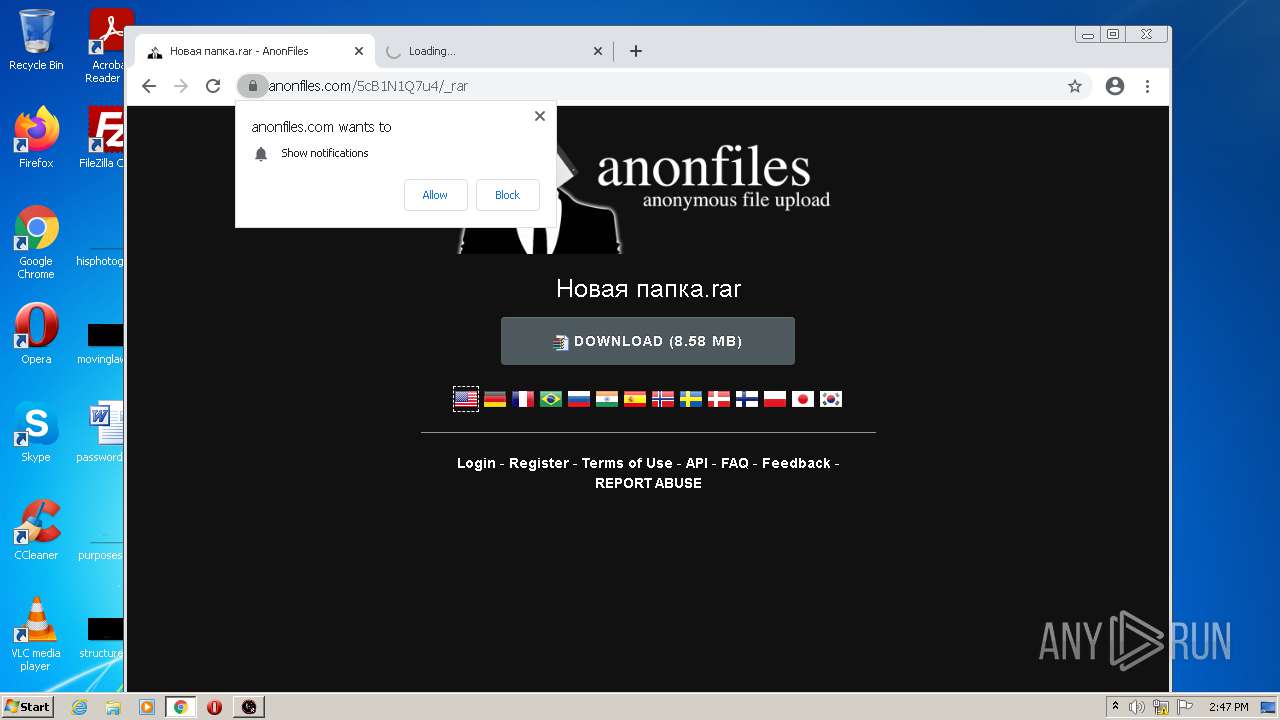Open the volume control in tray
Viewport: 1280px width, 720px height.
pyautogui.click(x=1137, y=707)
